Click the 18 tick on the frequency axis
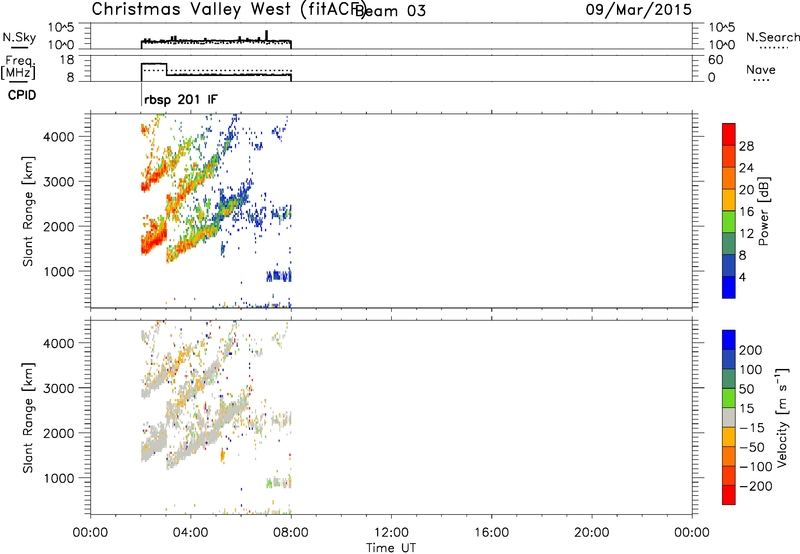This screenshot has width=800, height=554. tap(66, 60)
